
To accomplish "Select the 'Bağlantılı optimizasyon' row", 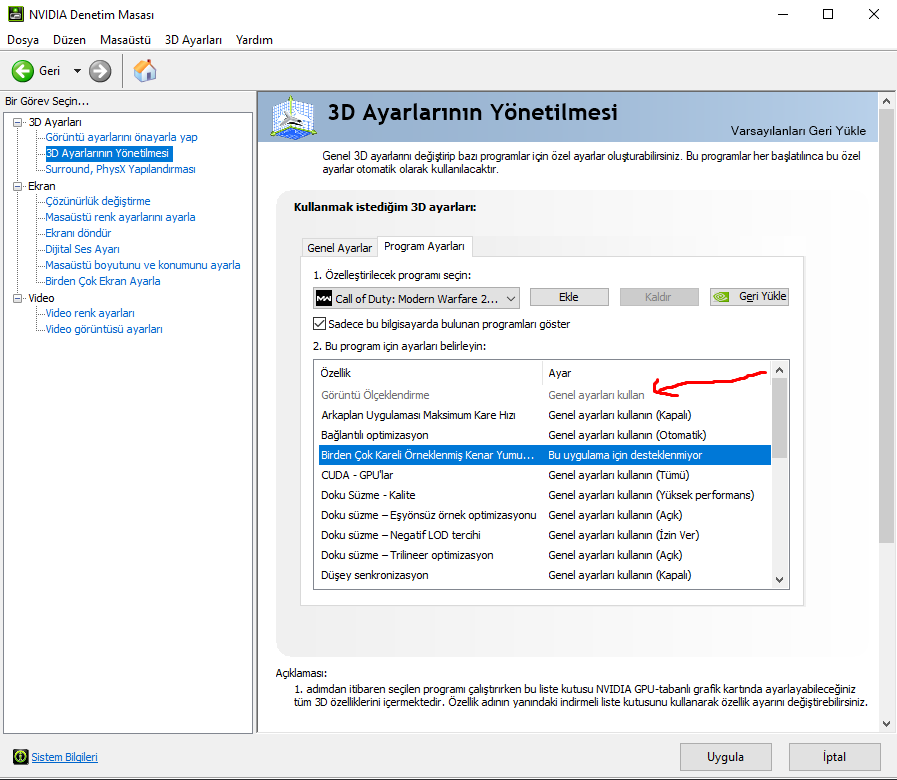I will pyautogui.click(x=545, y=435).
